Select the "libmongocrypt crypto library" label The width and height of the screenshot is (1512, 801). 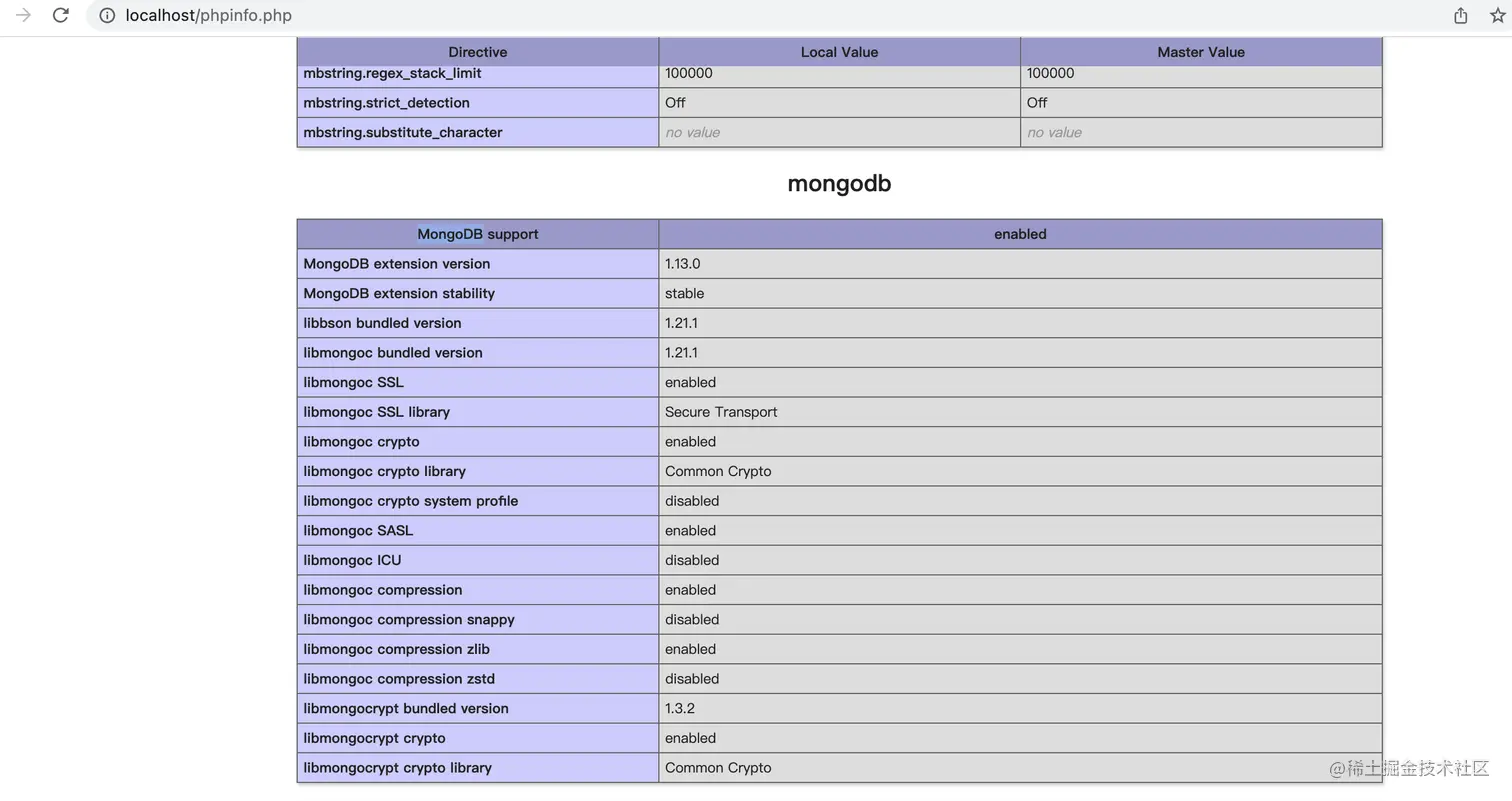coord(398,768)
